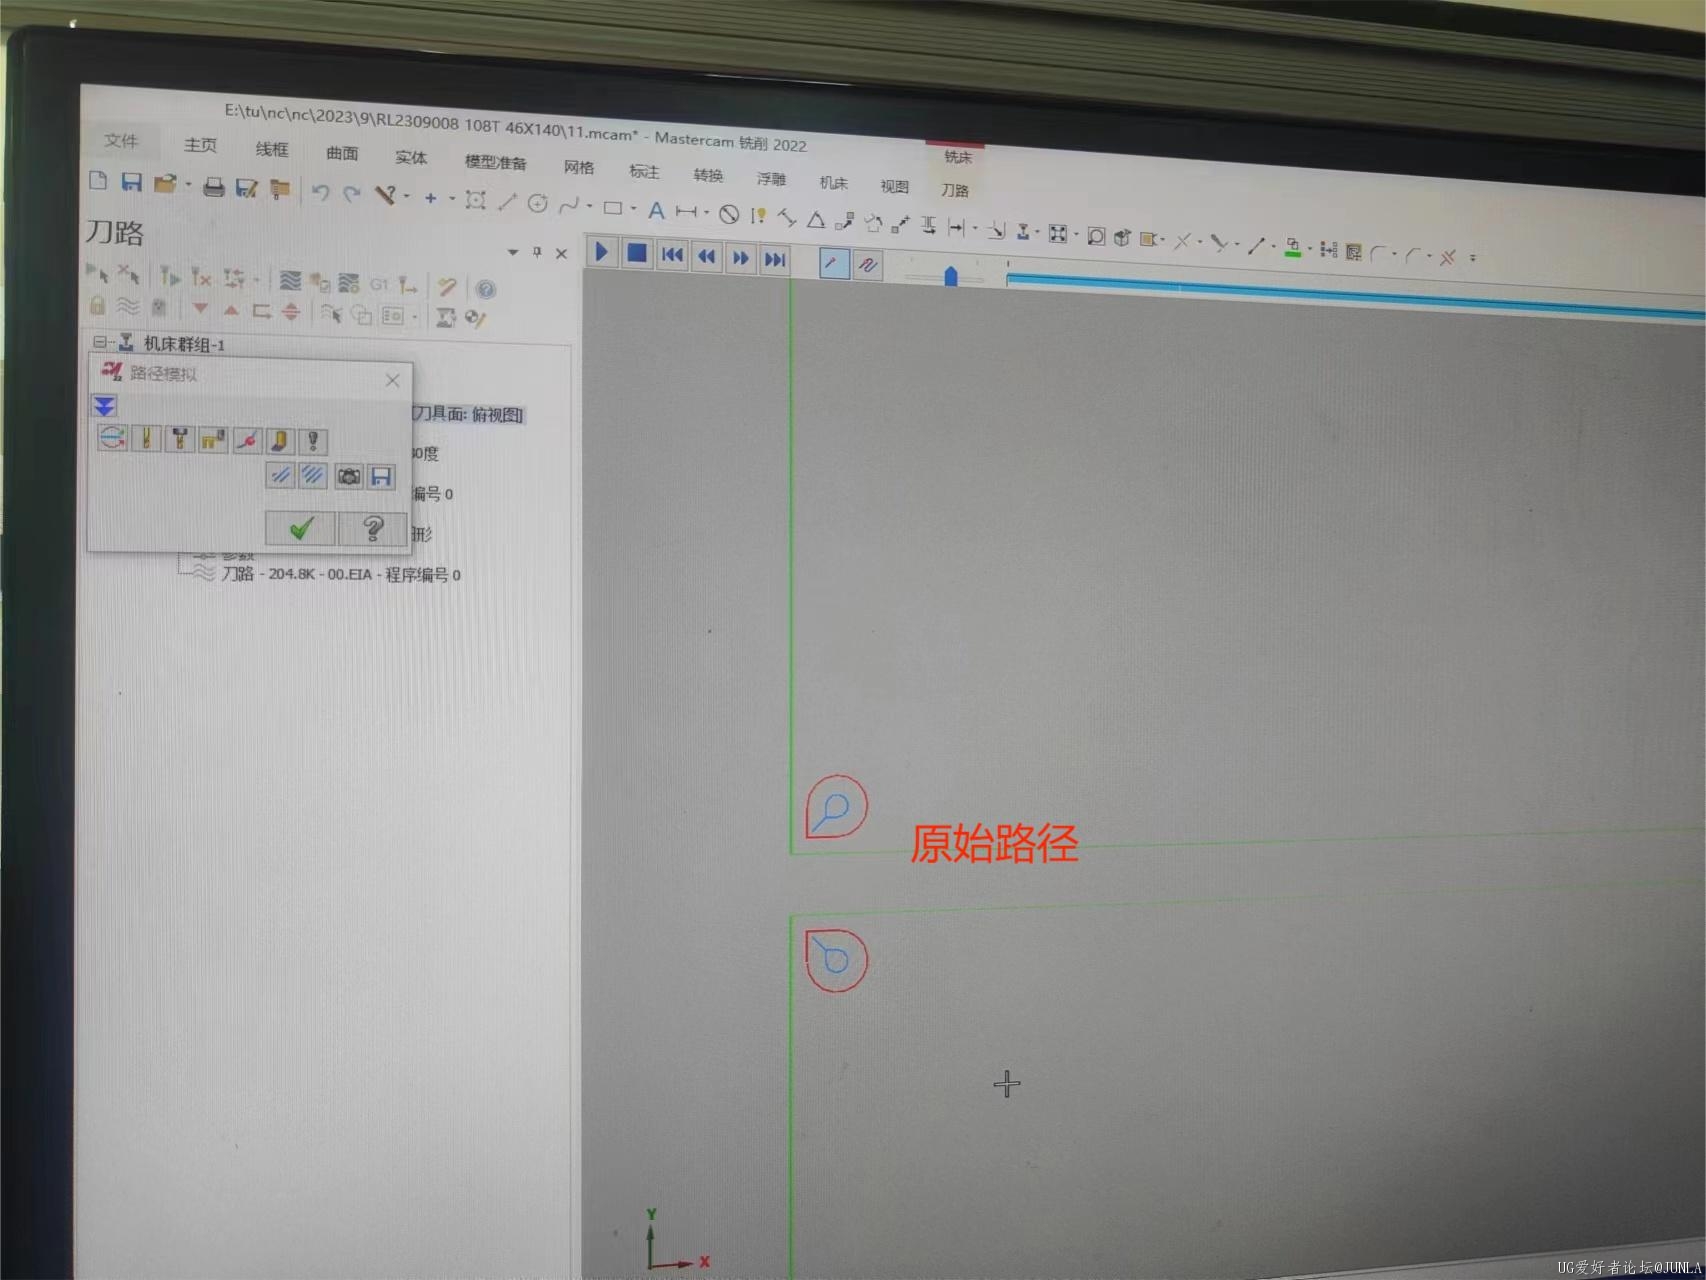Open the Rectangle tool dropdown arrow
This screenshot has width=1706, height=1280.
(x=633, y=209)
